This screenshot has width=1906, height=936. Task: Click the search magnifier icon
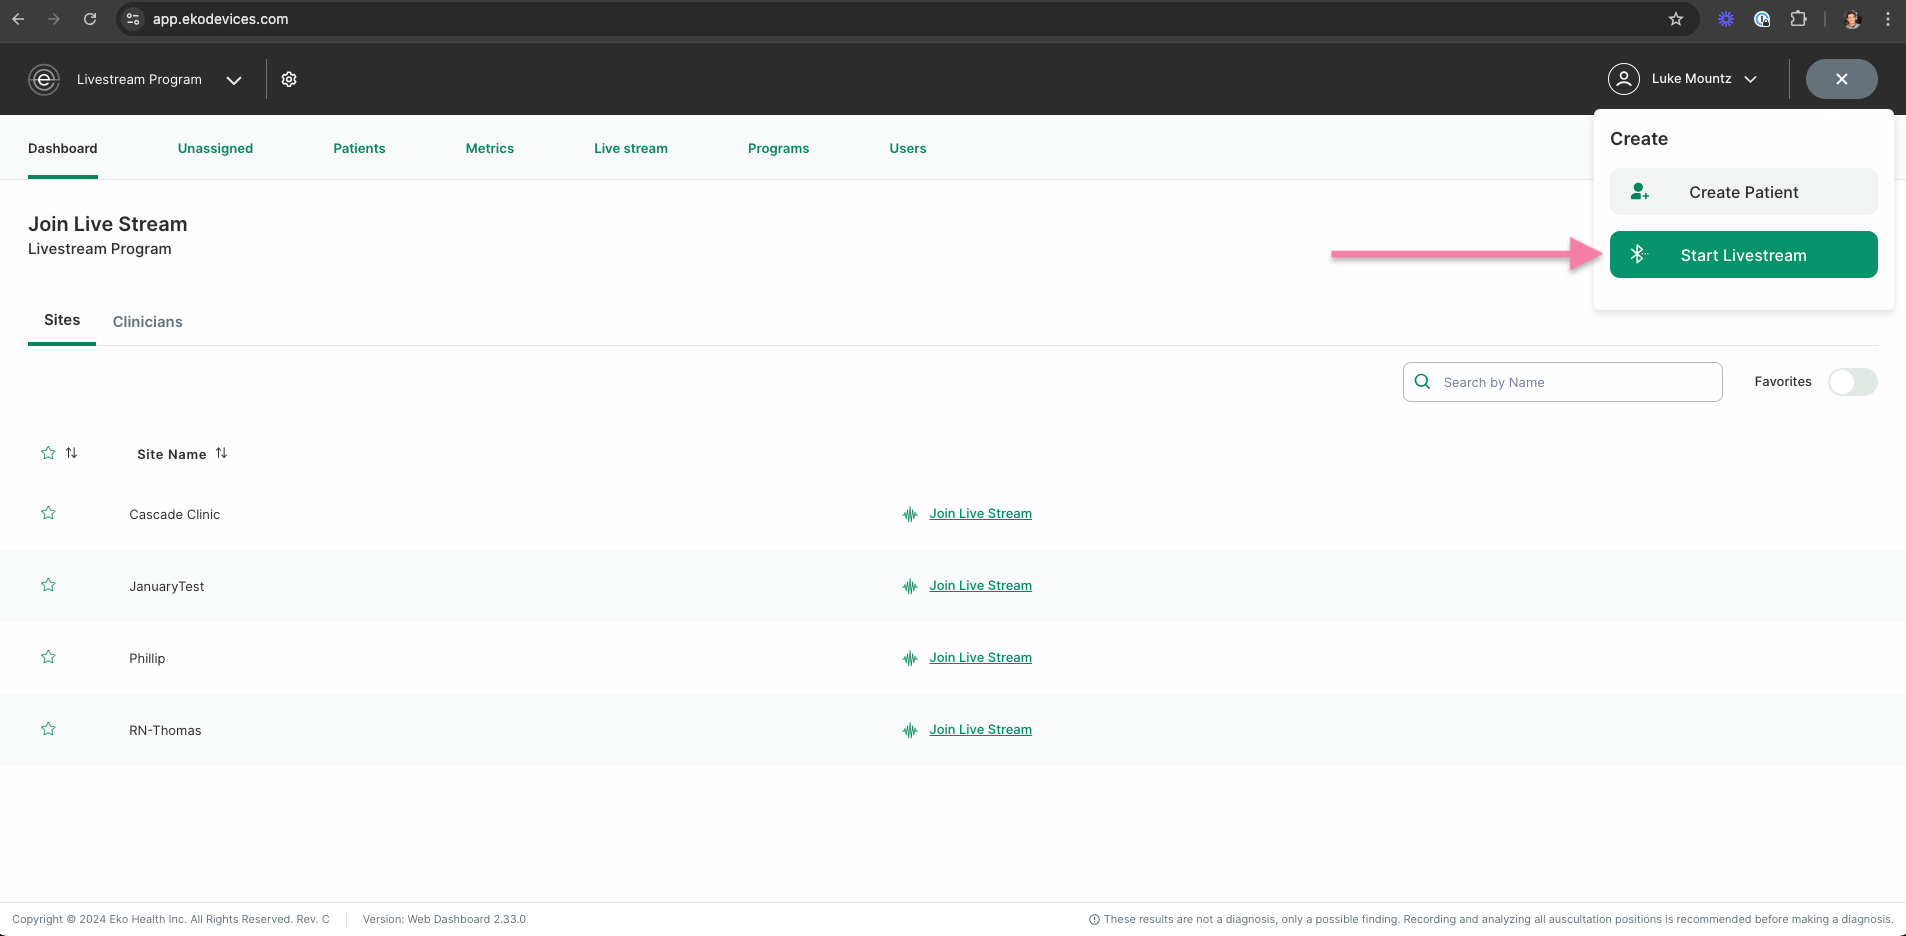coord(1423,381)
